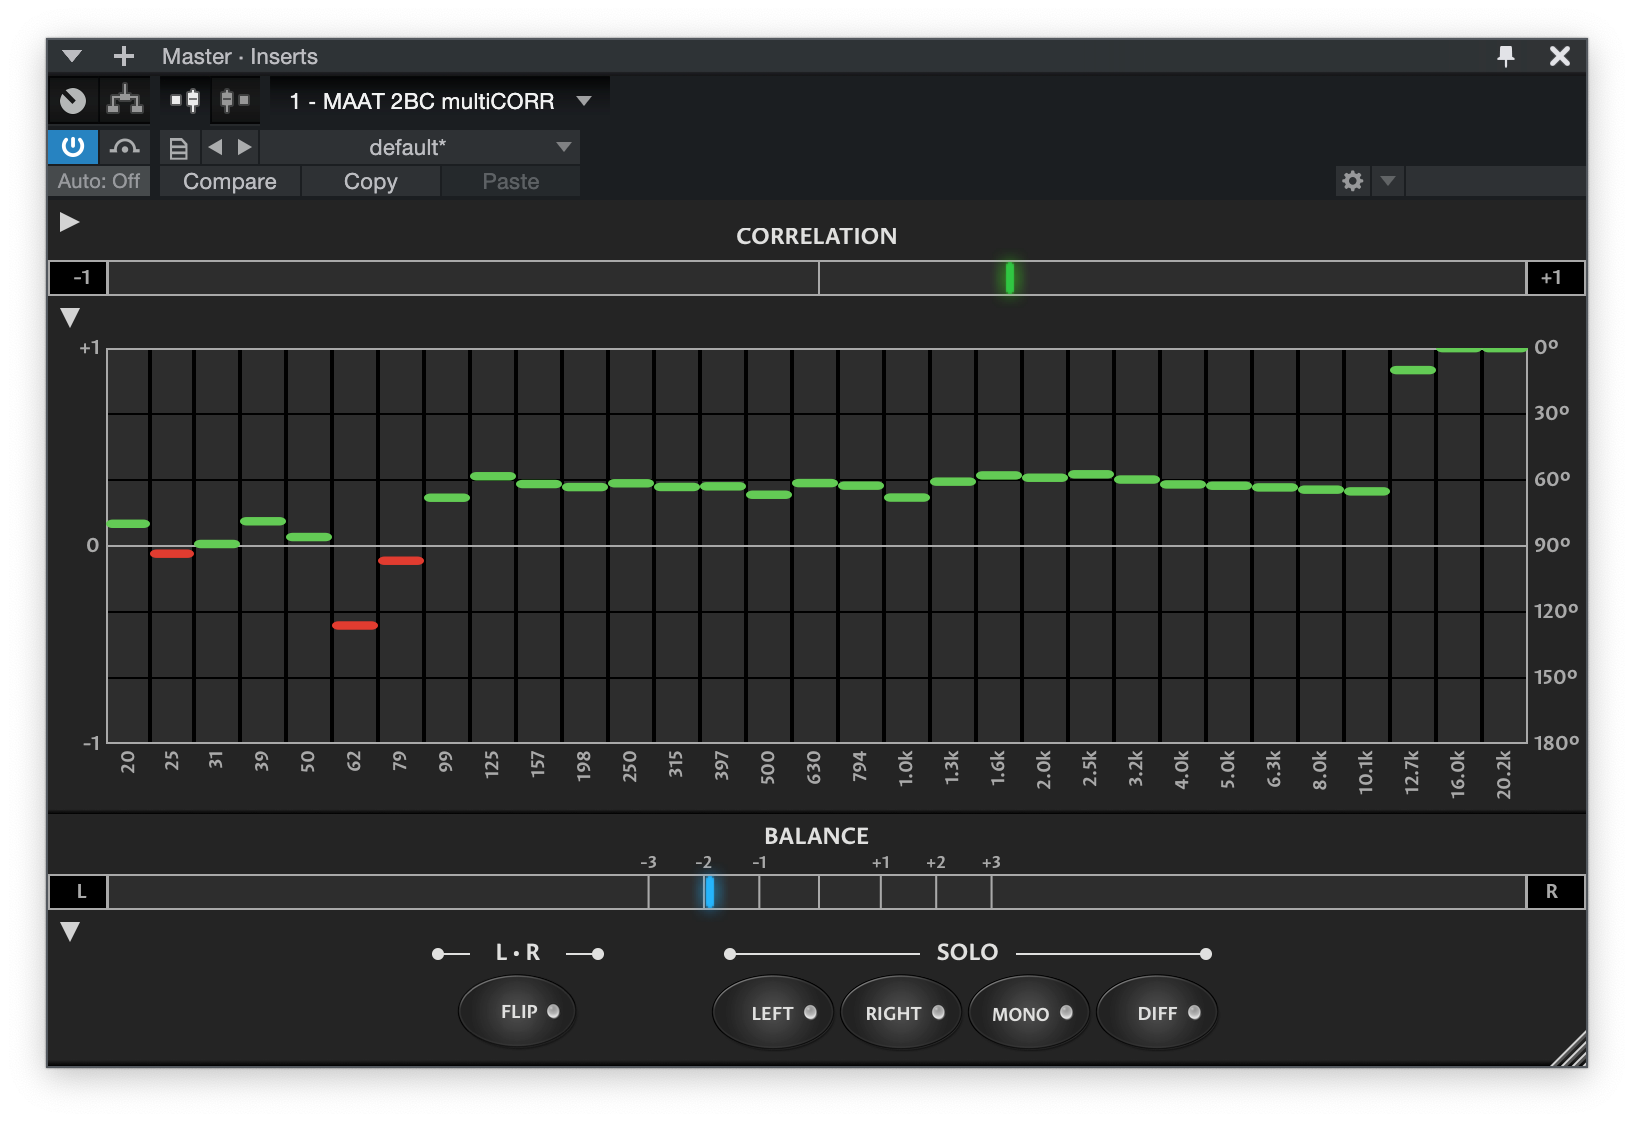Toggle the L·R FLIP button
The width and height of the screenshot is (1634, 1122).
pos(518,1012)
